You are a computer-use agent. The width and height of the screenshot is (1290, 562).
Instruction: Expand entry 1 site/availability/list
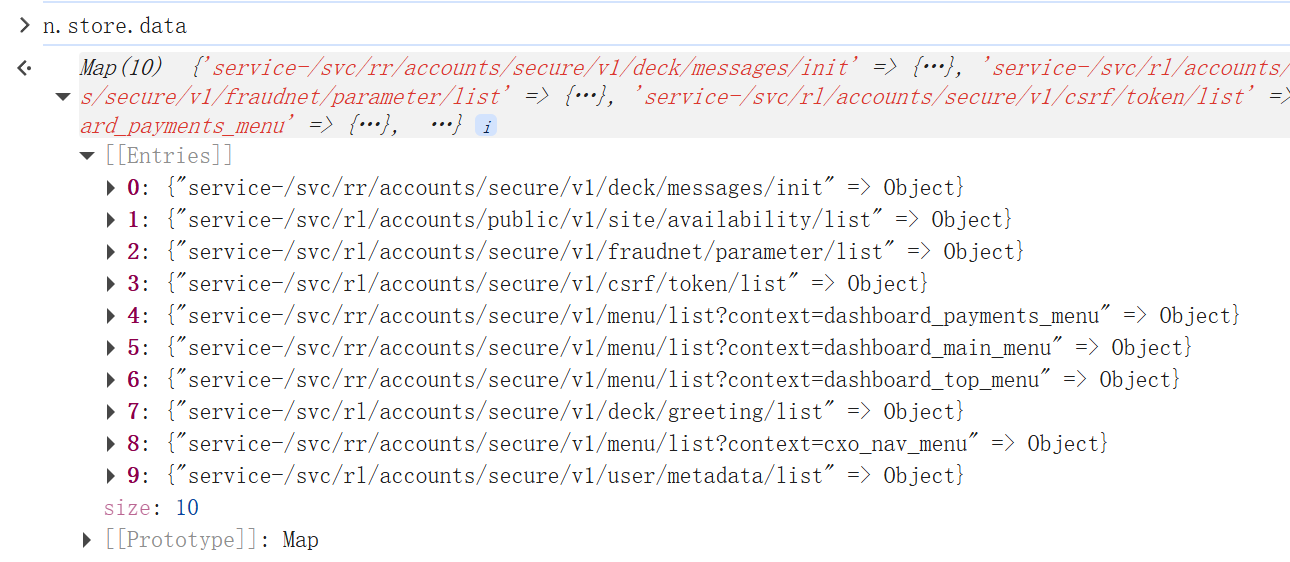coord(111,220)
